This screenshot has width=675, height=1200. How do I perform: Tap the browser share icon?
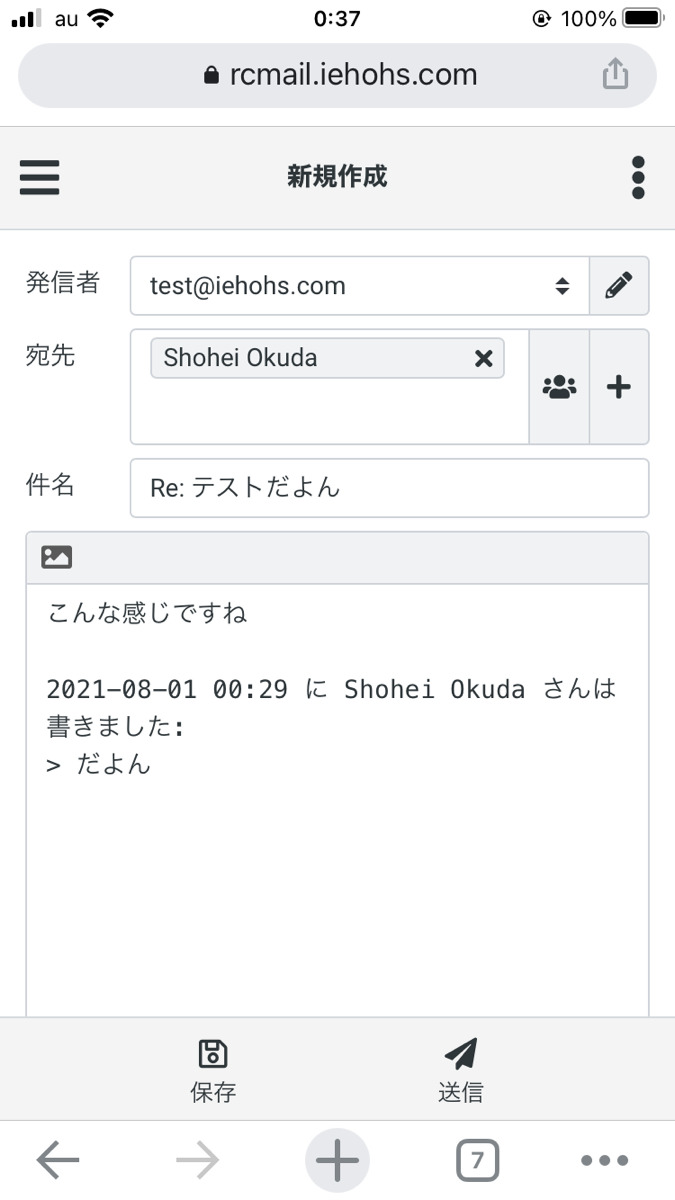pyautogui.click(x=615, y=75)
